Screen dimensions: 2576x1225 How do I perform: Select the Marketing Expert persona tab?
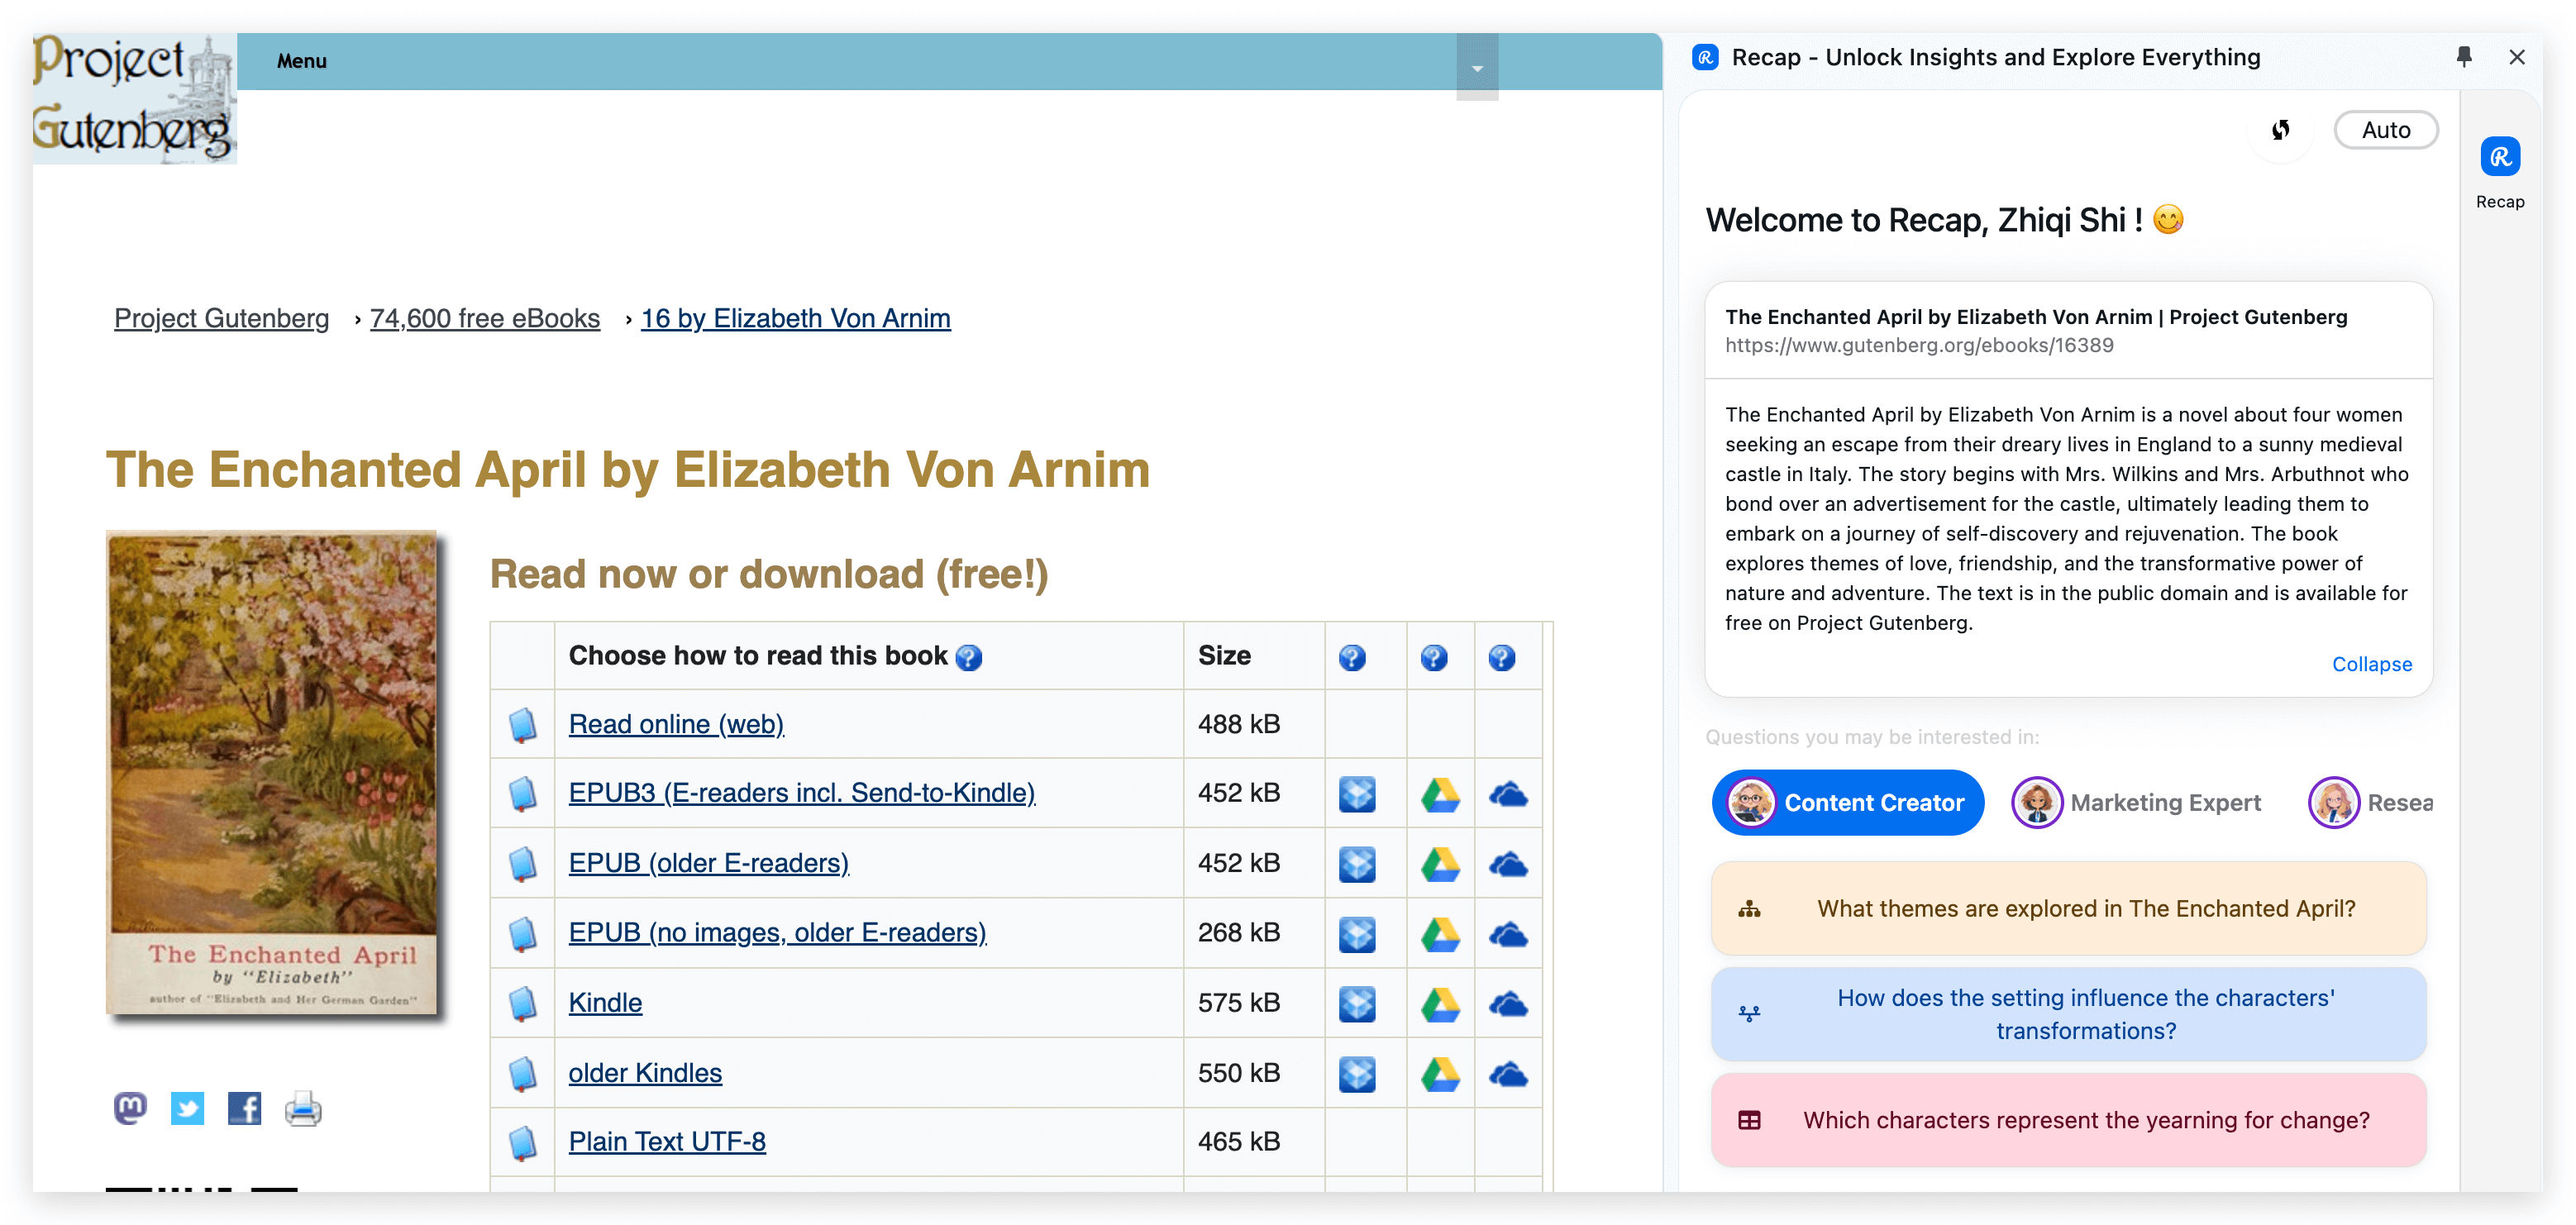click(x=2137, y=802)
